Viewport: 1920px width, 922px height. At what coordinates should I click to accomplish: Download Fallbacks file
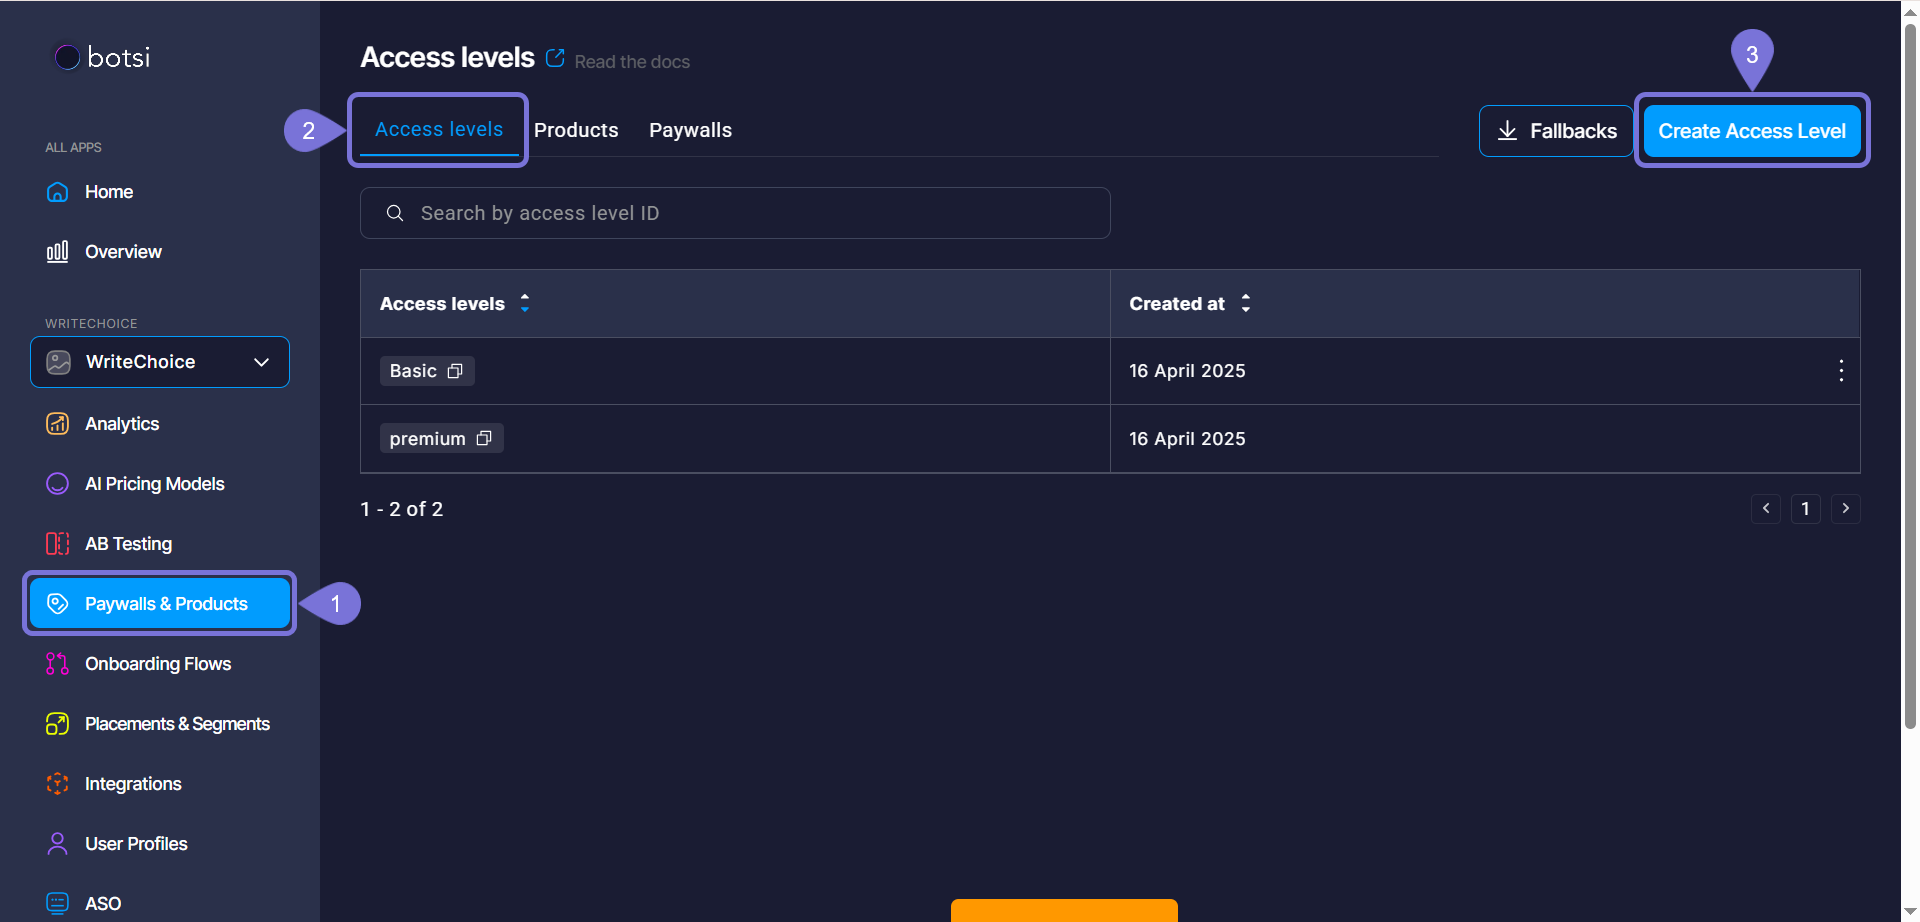tap(1556, 131)
